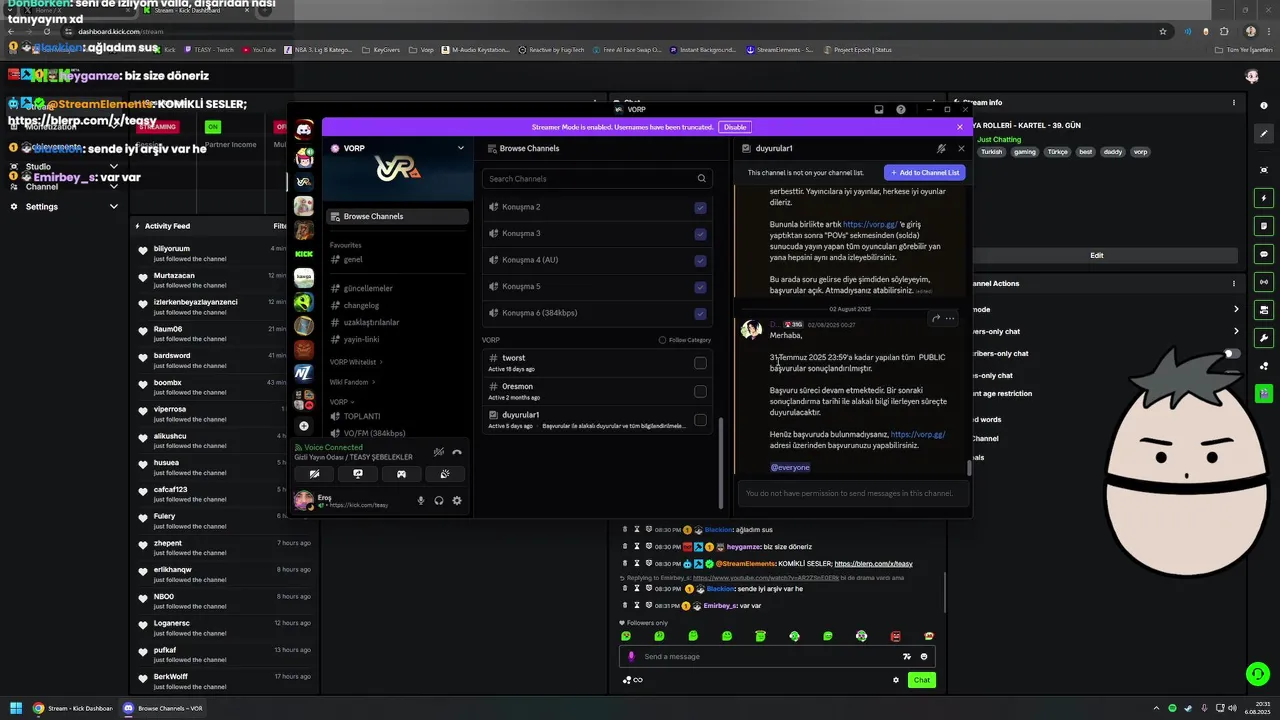Check the duyurular1 channel checkbox
Viewport: 1280px width, 720px height.
(700, 420)
